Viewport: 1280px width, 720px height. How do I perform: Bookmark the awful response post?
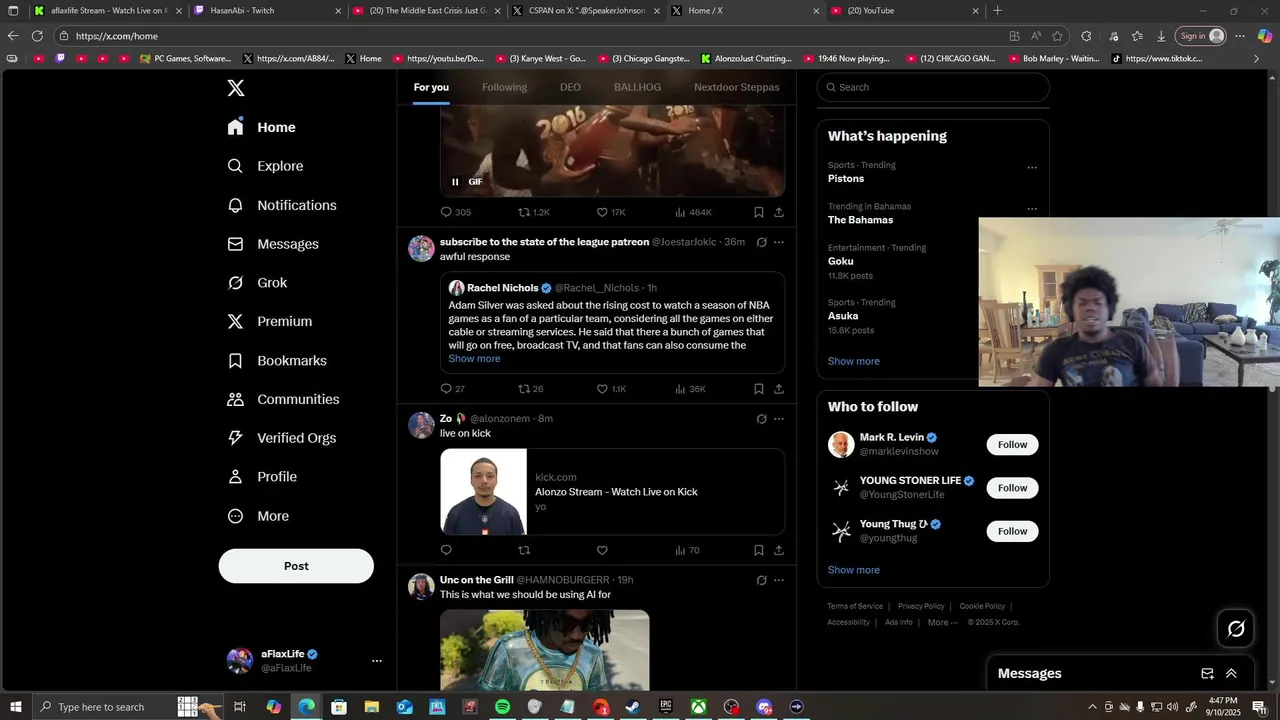(x=758, y=389)
